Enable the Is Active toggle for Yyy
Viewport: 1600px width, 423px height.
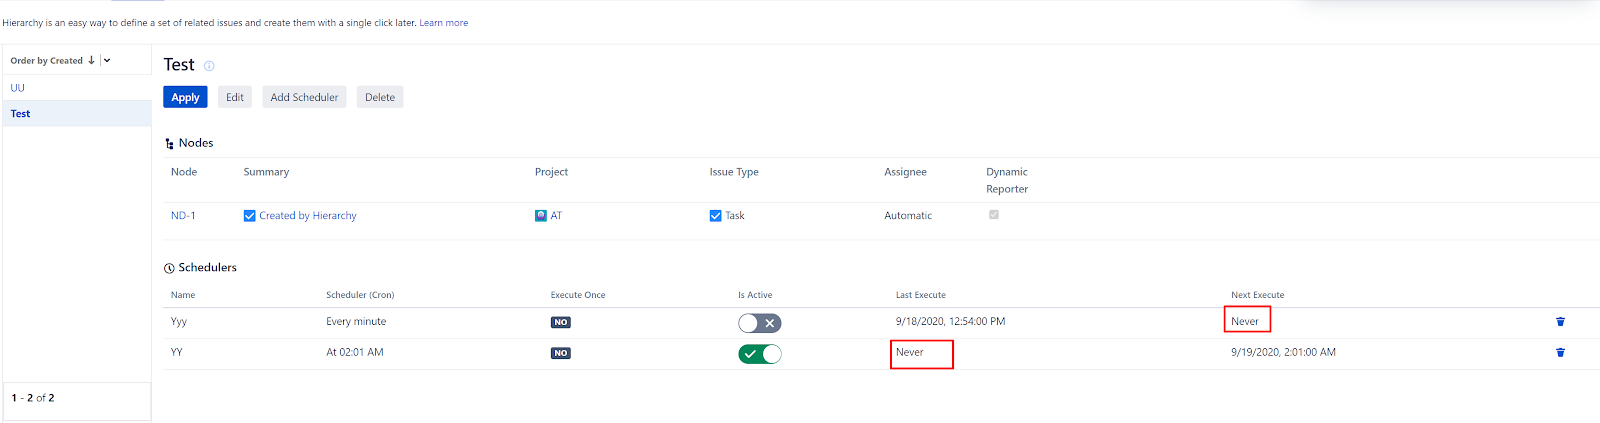760,323
